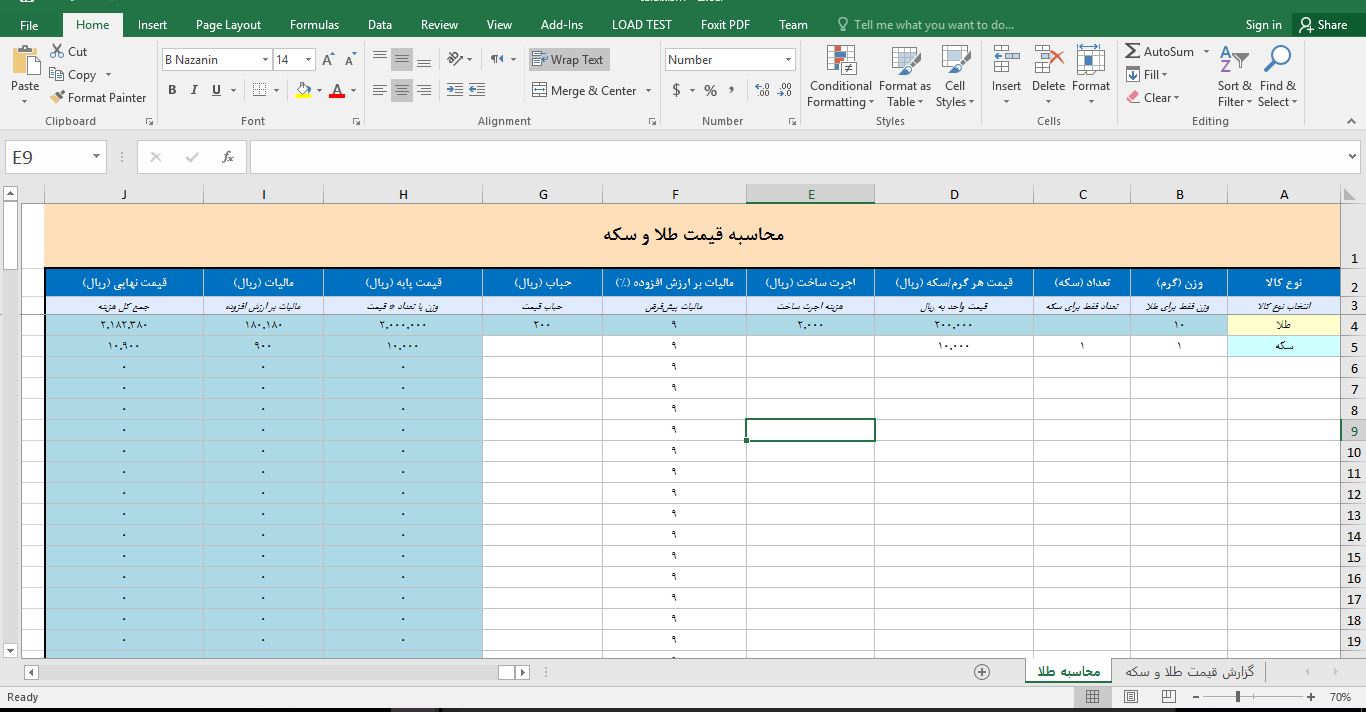1366x712 pixels.
Task: Open the Format cells menu
Action: (x=1090, y=77)
